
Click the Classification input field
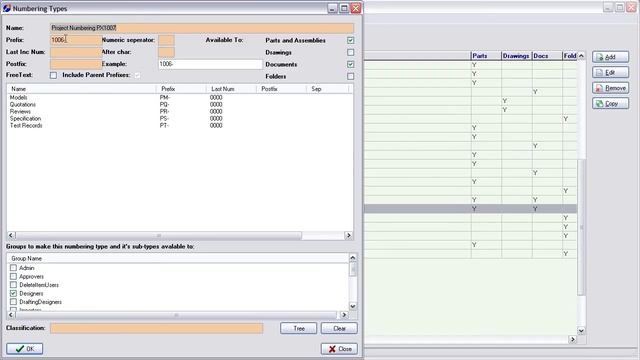coord(157,328)
